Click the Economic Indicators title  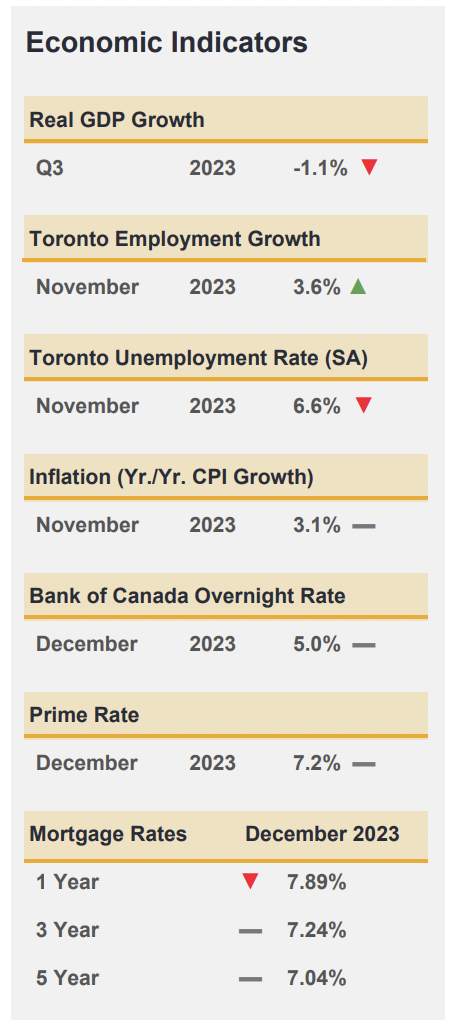[167, 43]
